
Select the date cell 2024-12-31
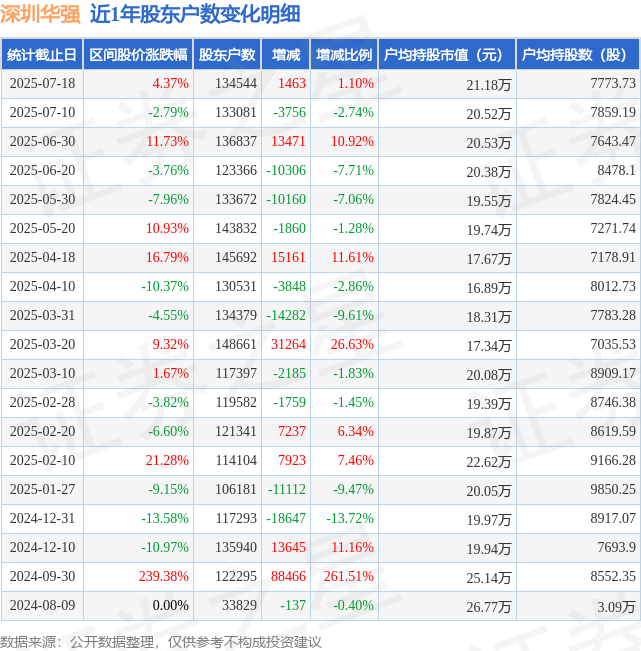tap(42, 519)
